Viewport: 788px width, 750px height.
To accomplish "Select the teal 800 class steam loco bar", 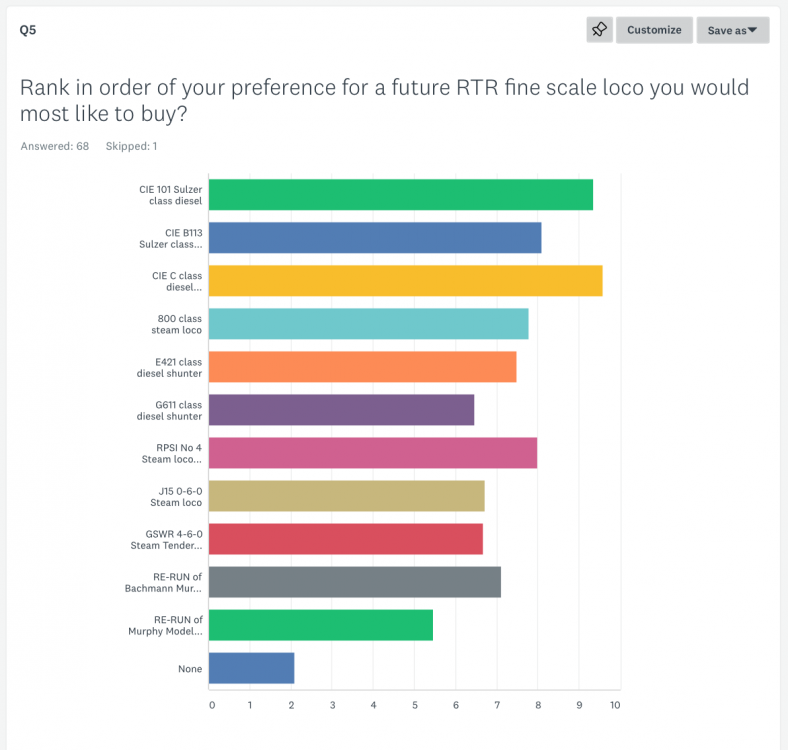I will coord(368,324).
